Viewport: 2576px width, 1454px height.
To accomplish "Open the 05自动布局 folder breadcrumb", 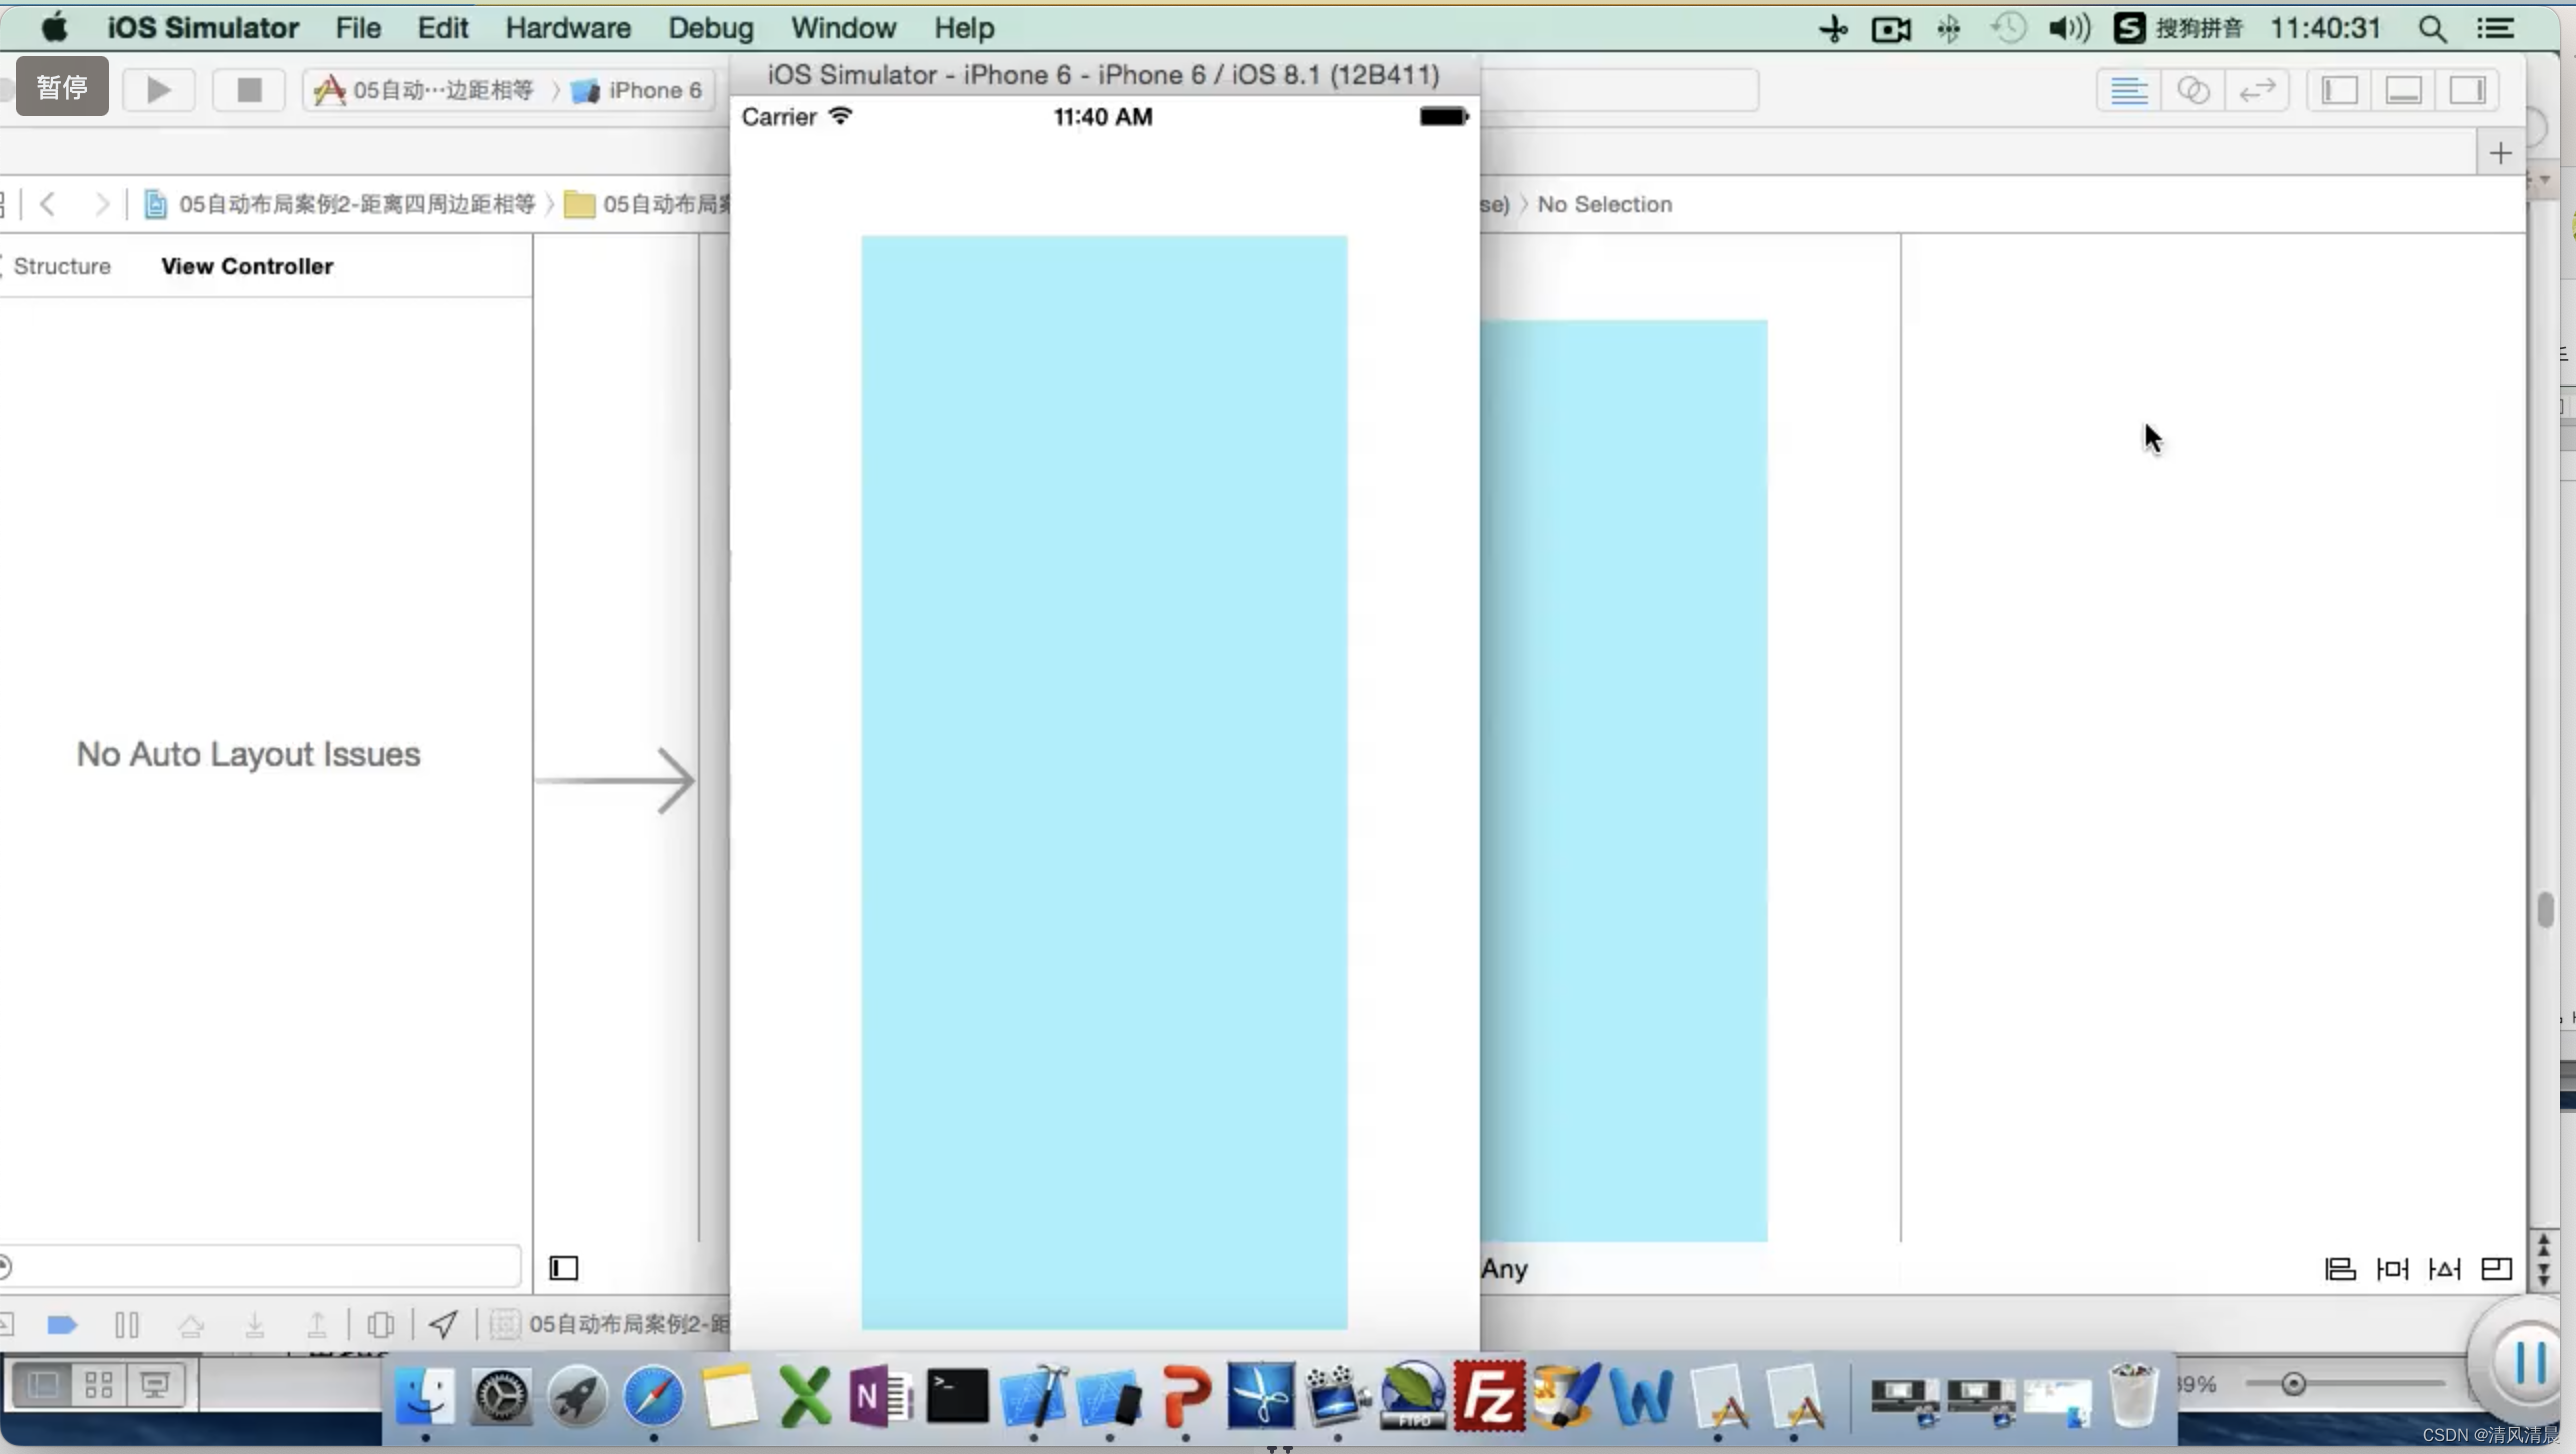I will pyautogui.click(x=648, y=204).
